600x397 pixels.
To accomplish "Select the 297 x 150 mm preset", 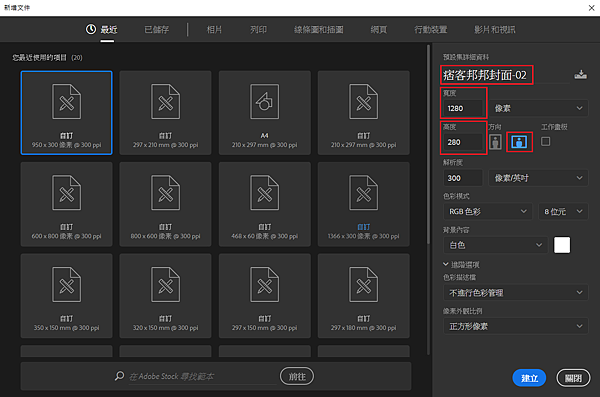I will tap(264, 296).
